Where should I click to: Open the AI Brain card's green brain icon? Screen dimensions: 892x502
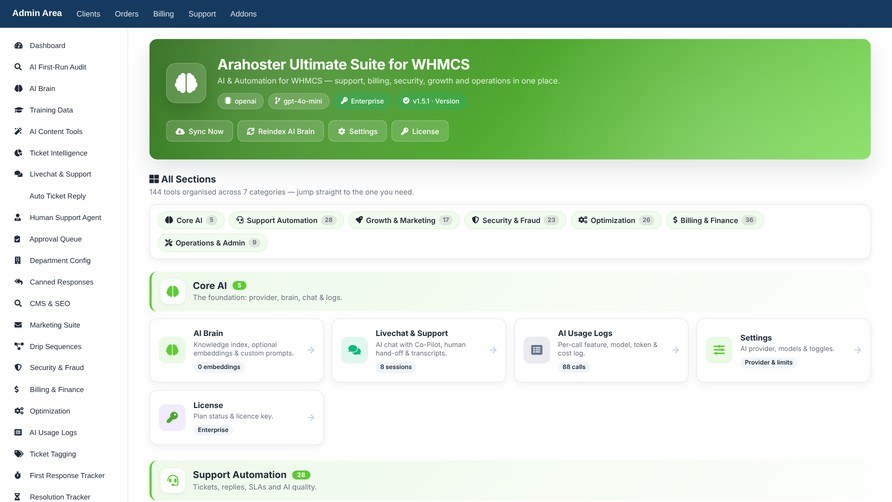172,349
